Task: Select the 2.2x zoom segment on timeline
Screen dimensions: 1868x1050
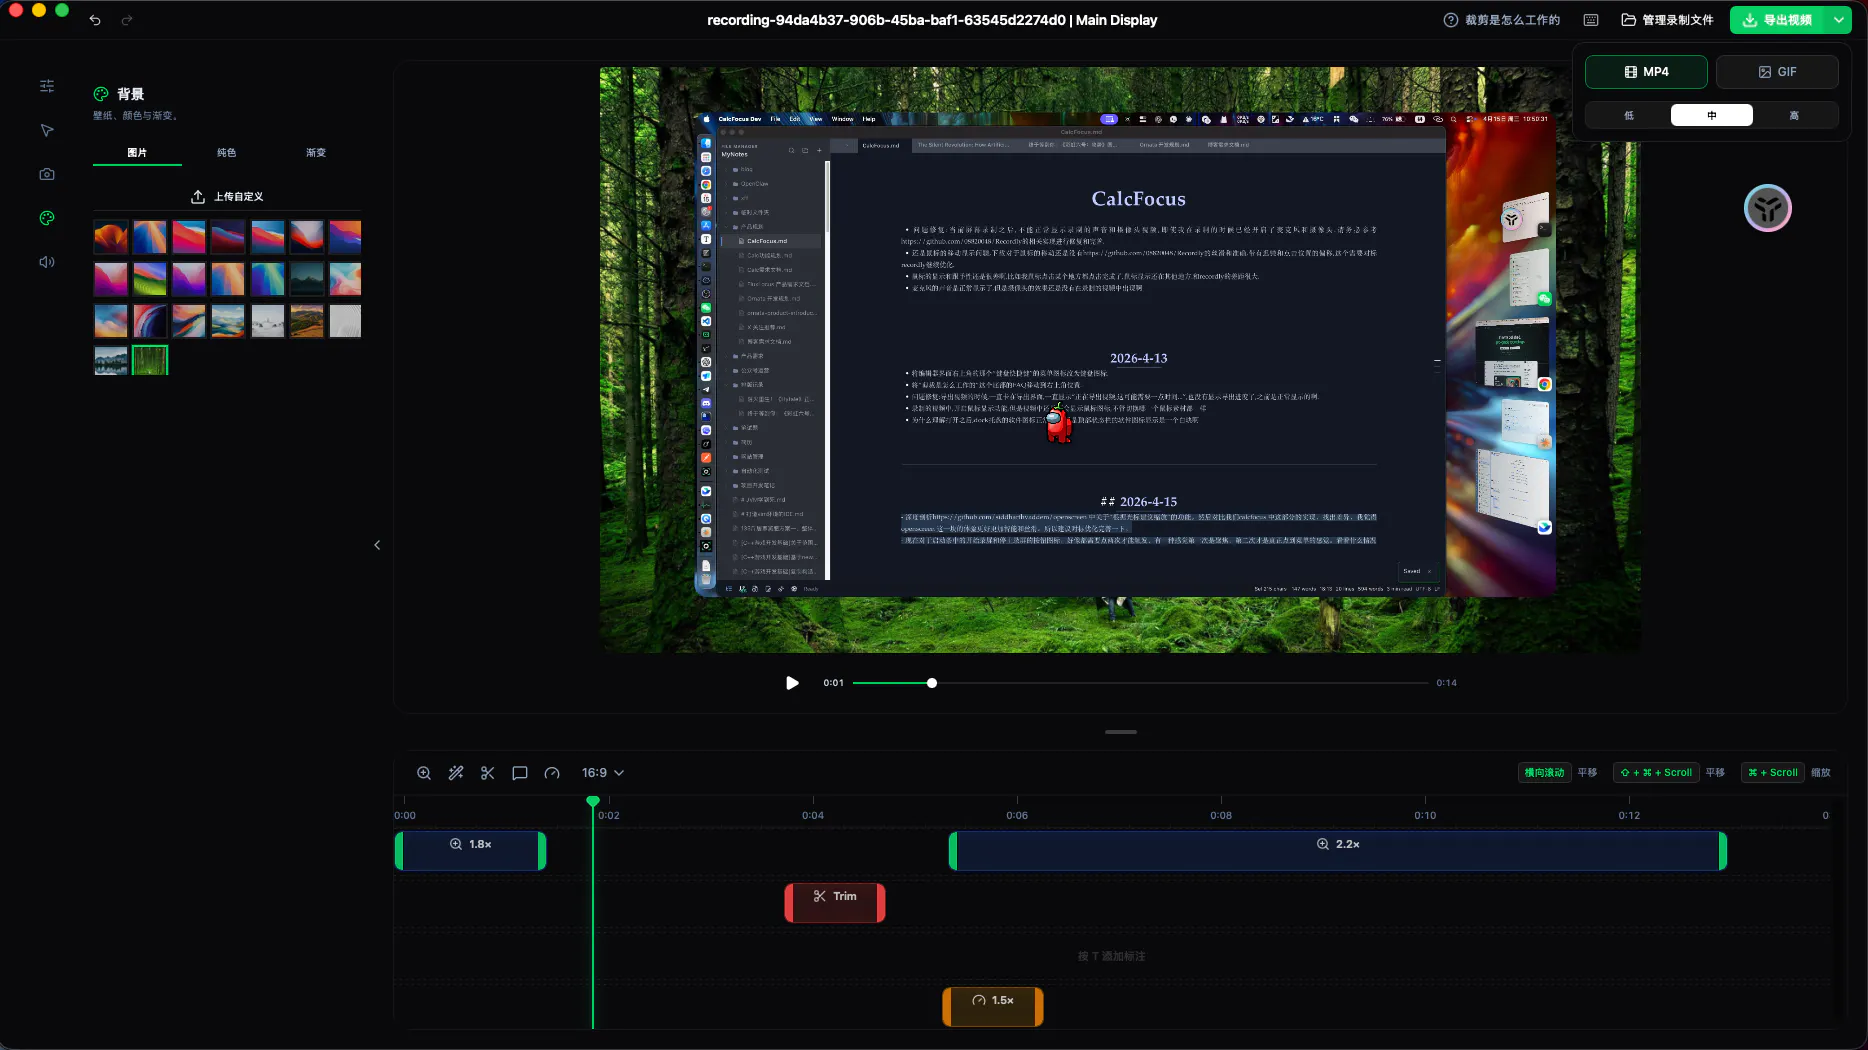Action: [1338, 851]
